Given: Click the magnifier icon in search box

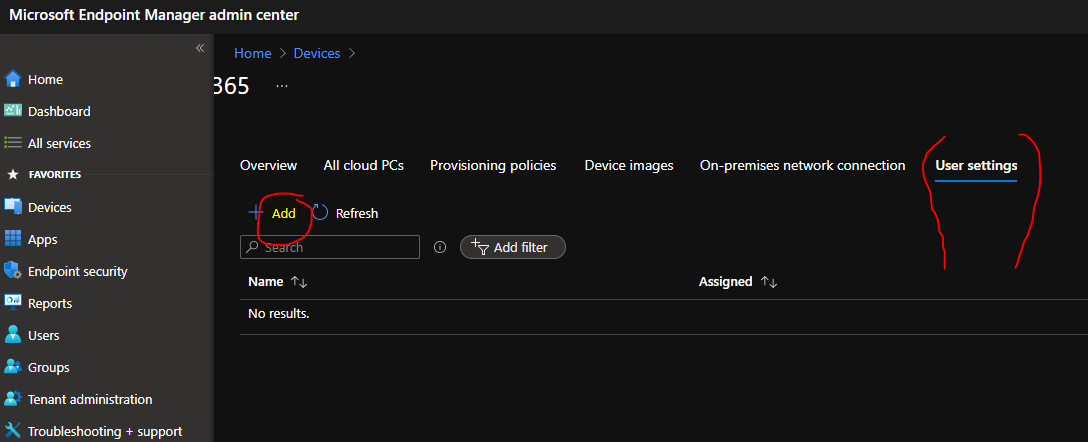Looking at the screenshot, I should (x=253, y=247).
